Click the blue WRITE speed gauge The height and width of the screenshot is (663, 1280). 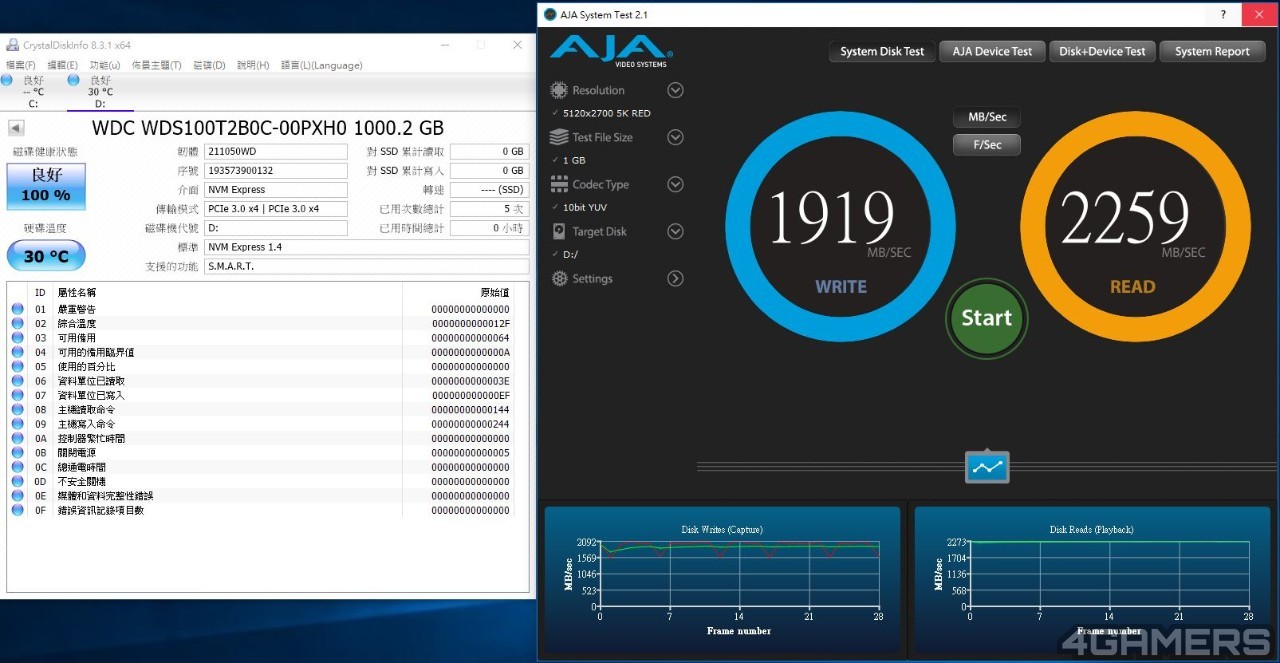(x=840, y=227)
